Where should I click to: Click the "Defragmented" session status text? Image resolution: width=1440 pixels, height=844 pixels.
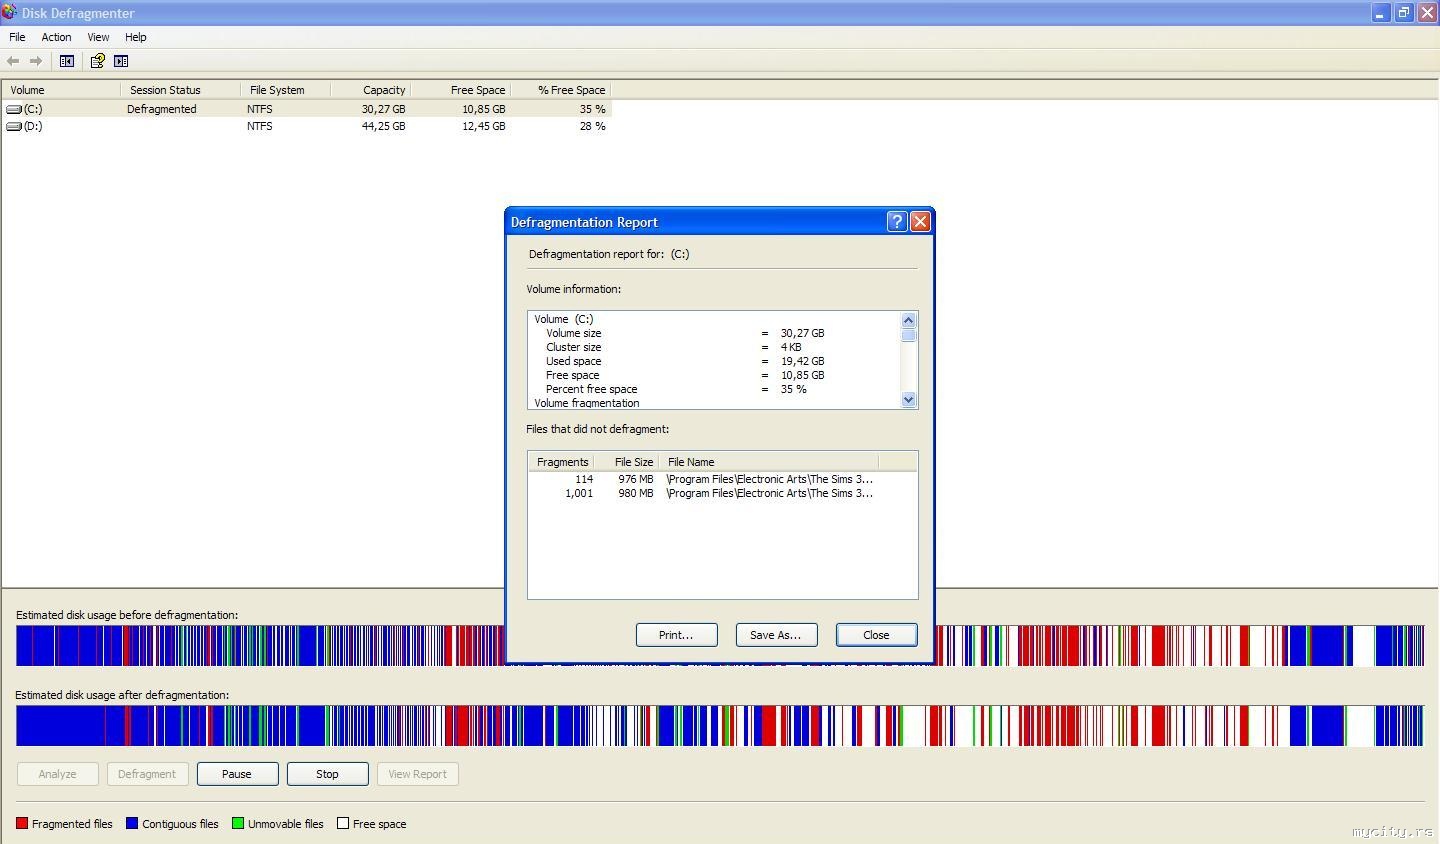pos(162,109)
